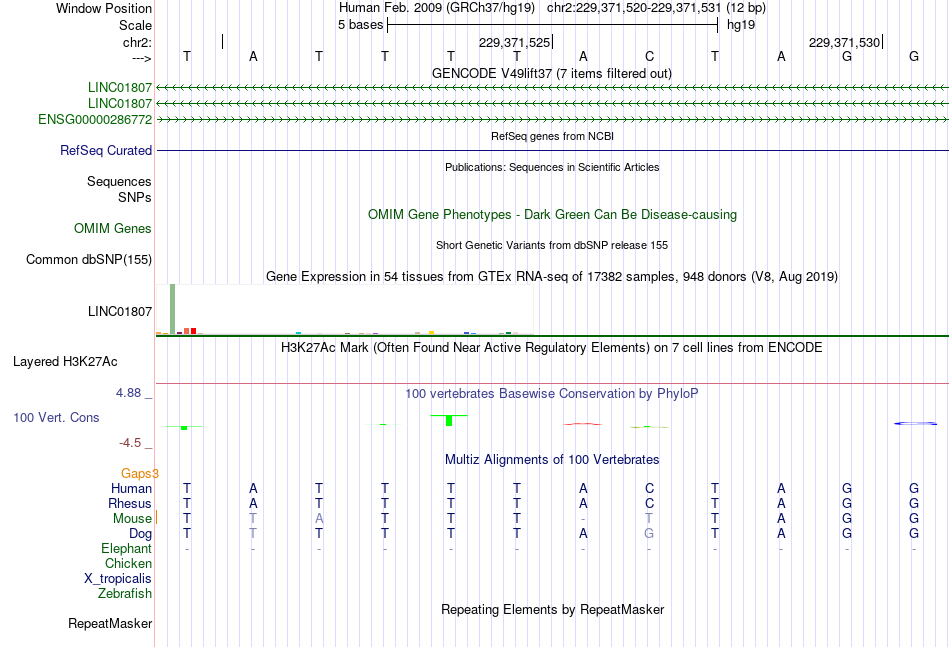Click the GTEx LINC01807 expression label
This screenshot has width=950, height=647.
(119, 311)
